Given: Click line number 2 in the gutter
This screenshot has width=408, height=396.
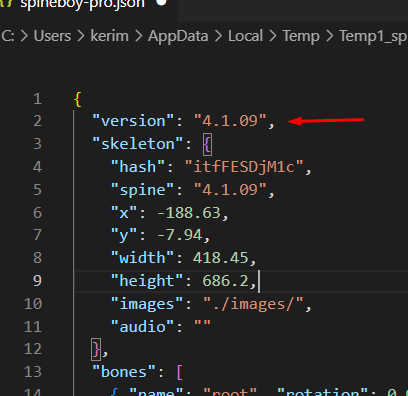Looking at the screenshot, I should click(x=37, y=121).
